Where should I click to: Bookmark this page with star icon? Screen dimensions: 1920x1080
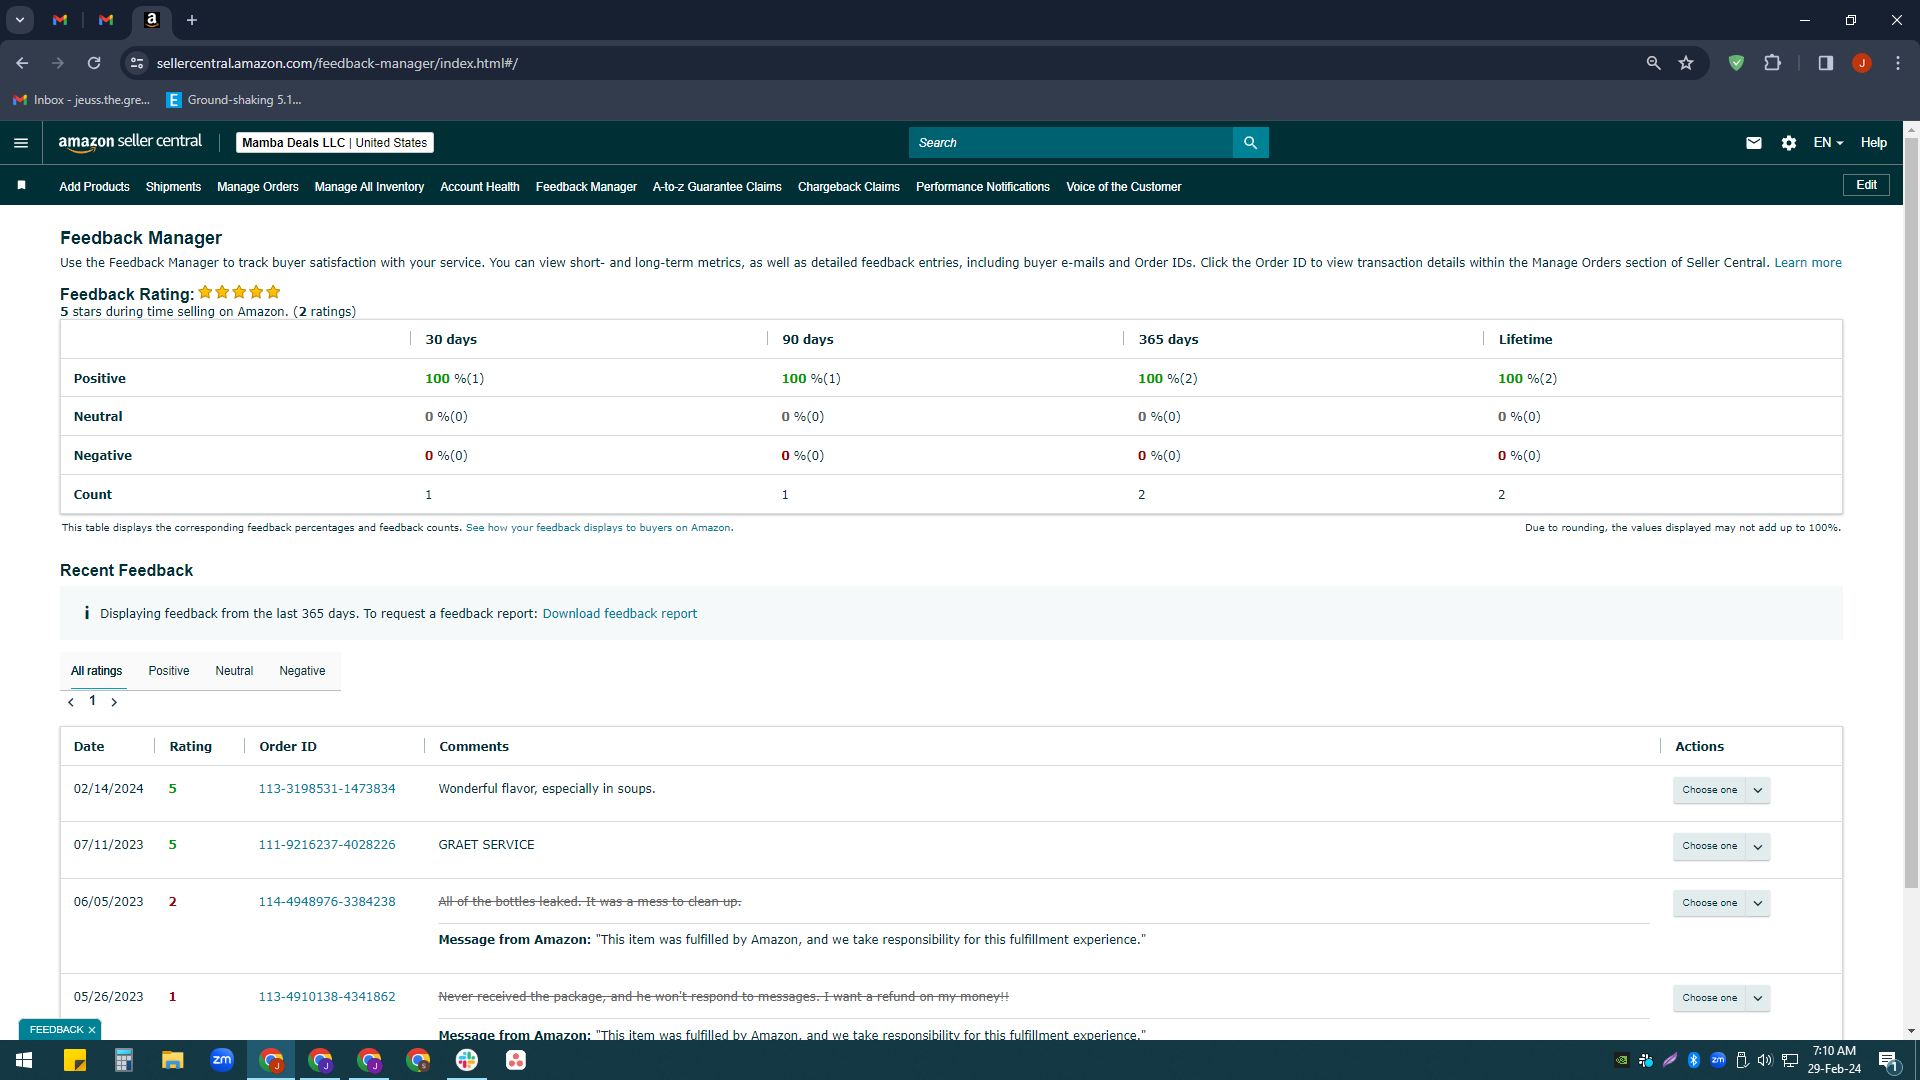tap(1686, 63)
